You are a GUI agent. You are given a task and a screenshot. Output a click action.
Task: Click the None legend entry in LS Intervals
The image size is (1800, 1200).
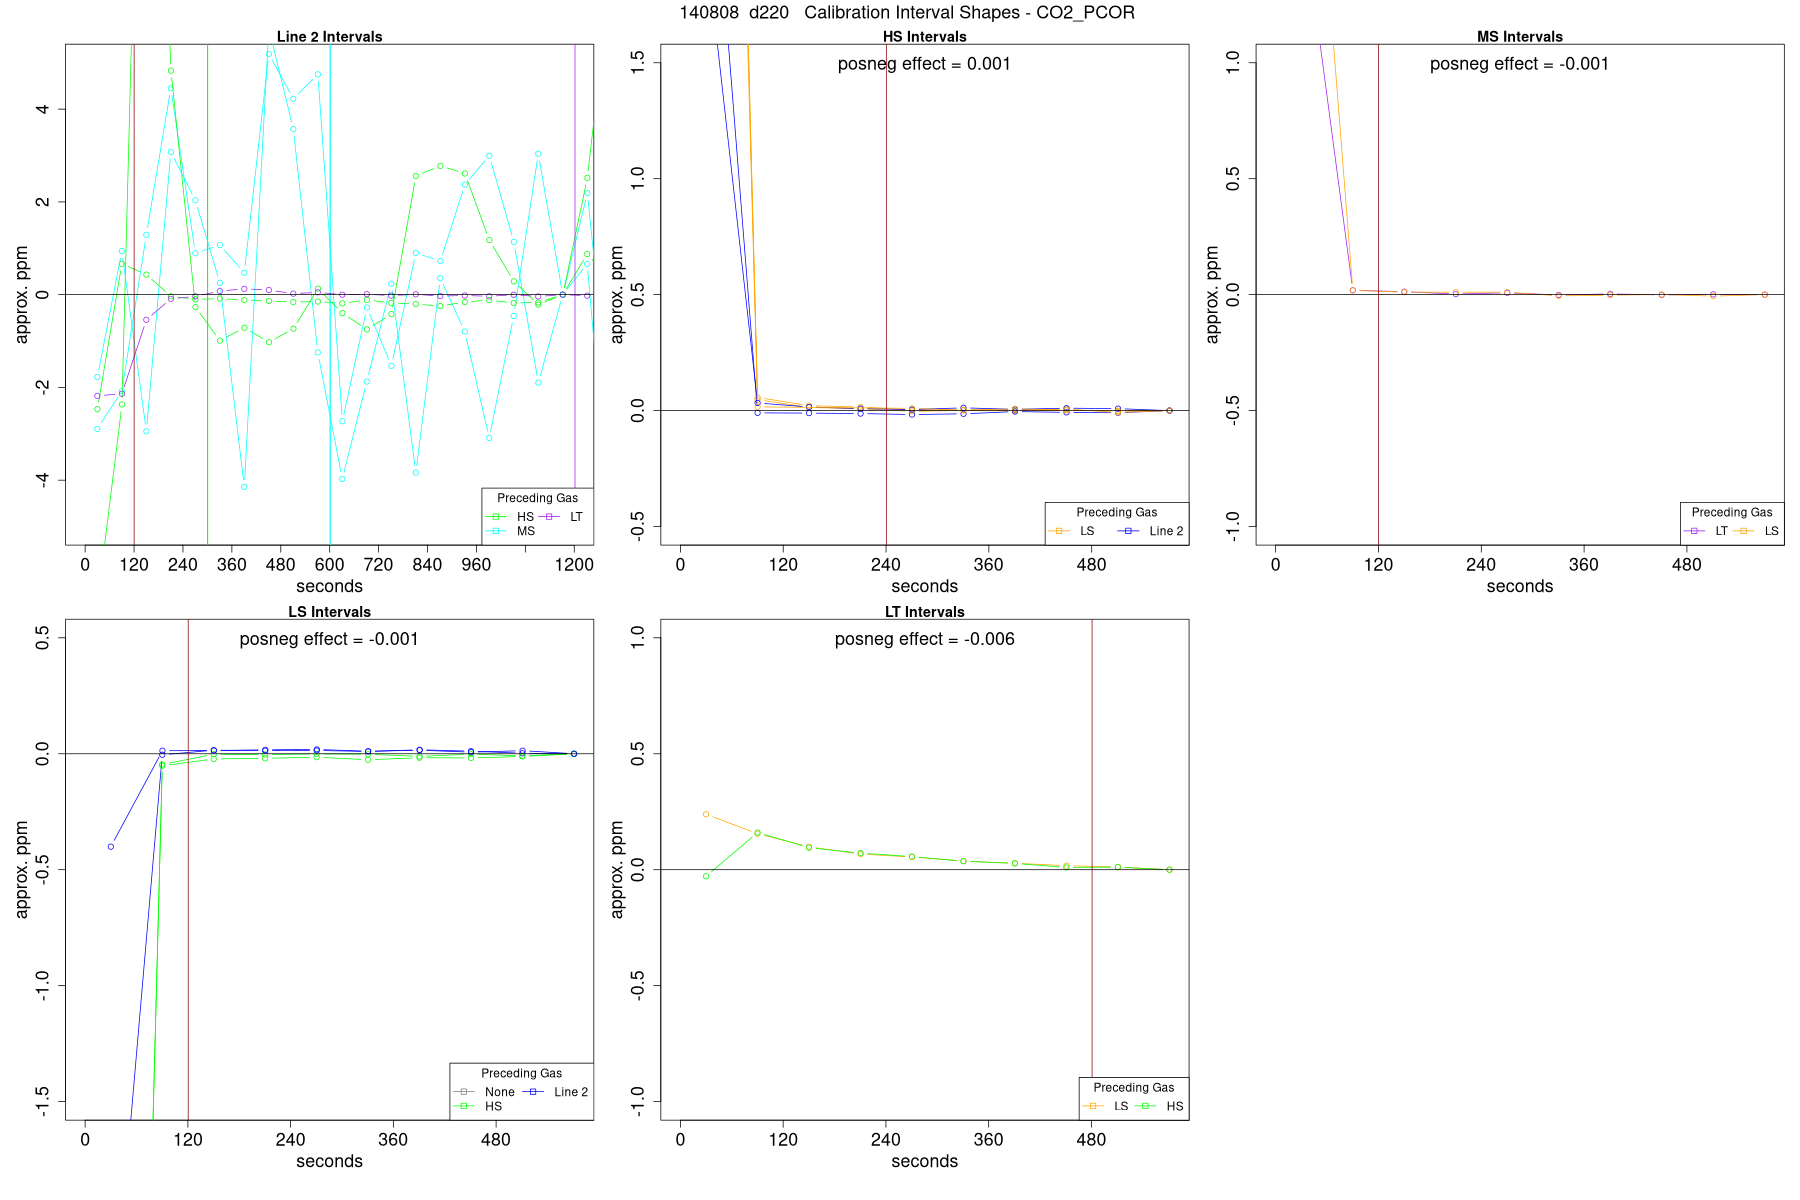point(485,1092)
